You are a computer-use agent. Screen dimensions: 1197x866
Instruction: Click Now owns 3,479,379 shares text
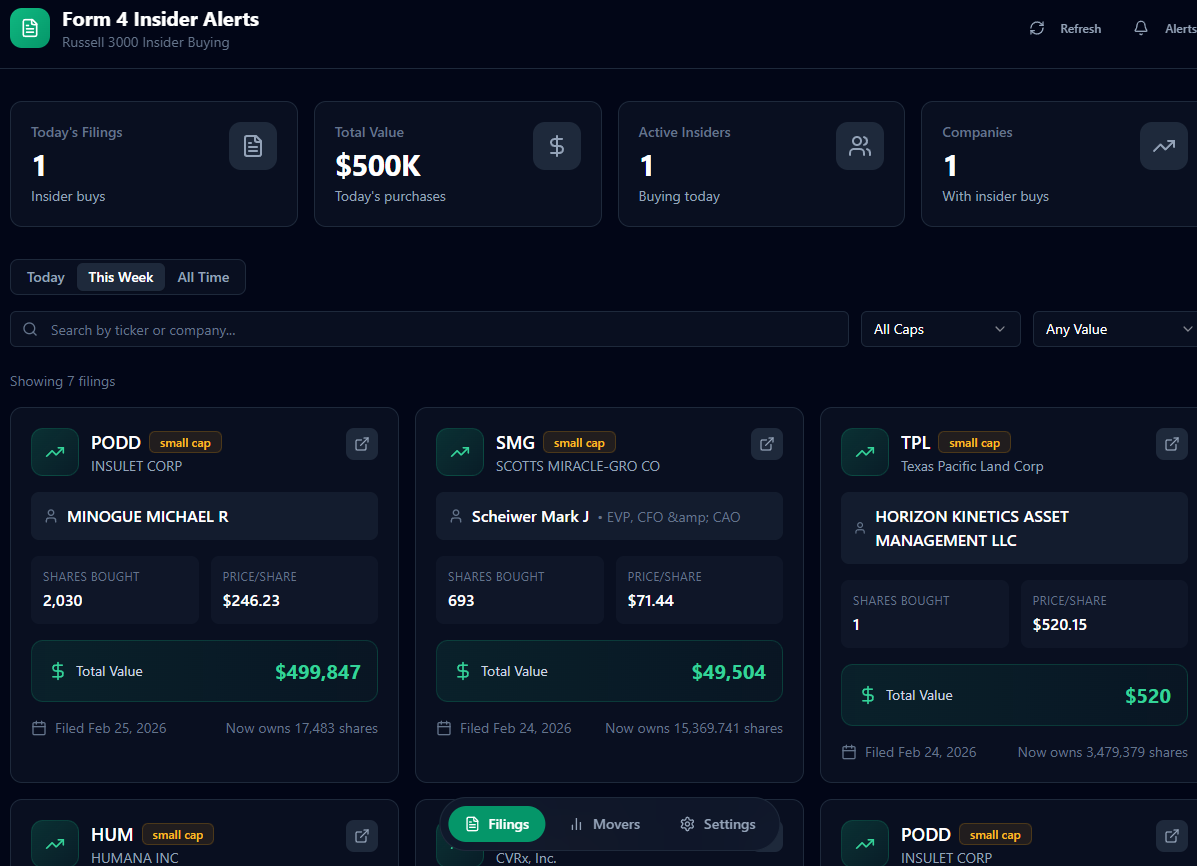tap(1102, 752)
